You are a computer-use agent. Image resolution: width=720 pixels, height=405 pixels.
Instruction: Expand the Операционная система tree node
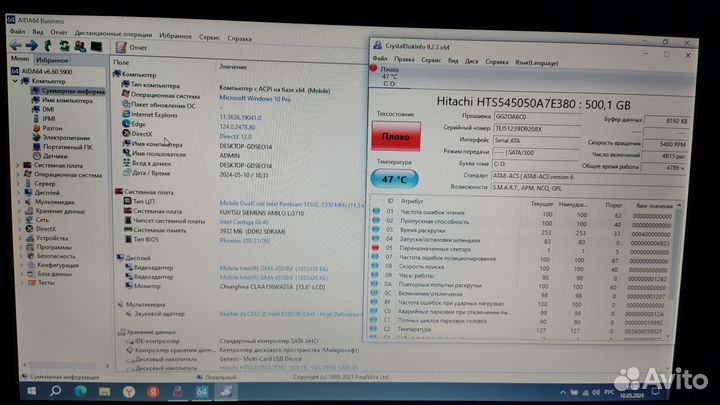18,174
